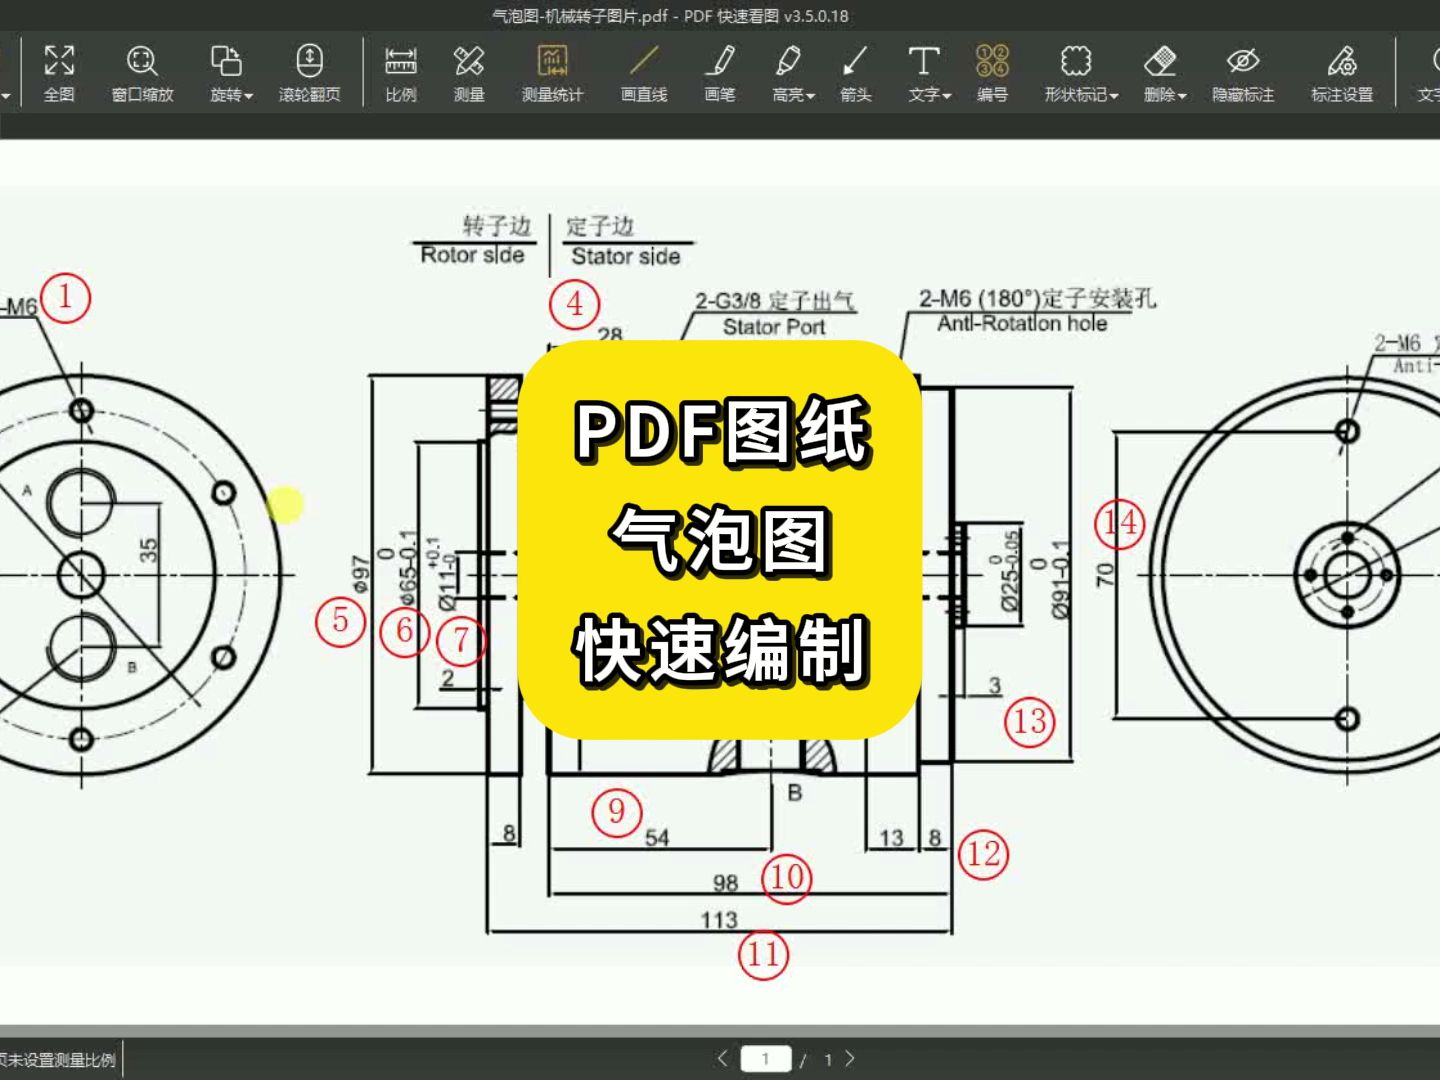The width and height of the screenshot is (1440, 1080).
Task: Click the red bubble number 7
Action: 461,640
